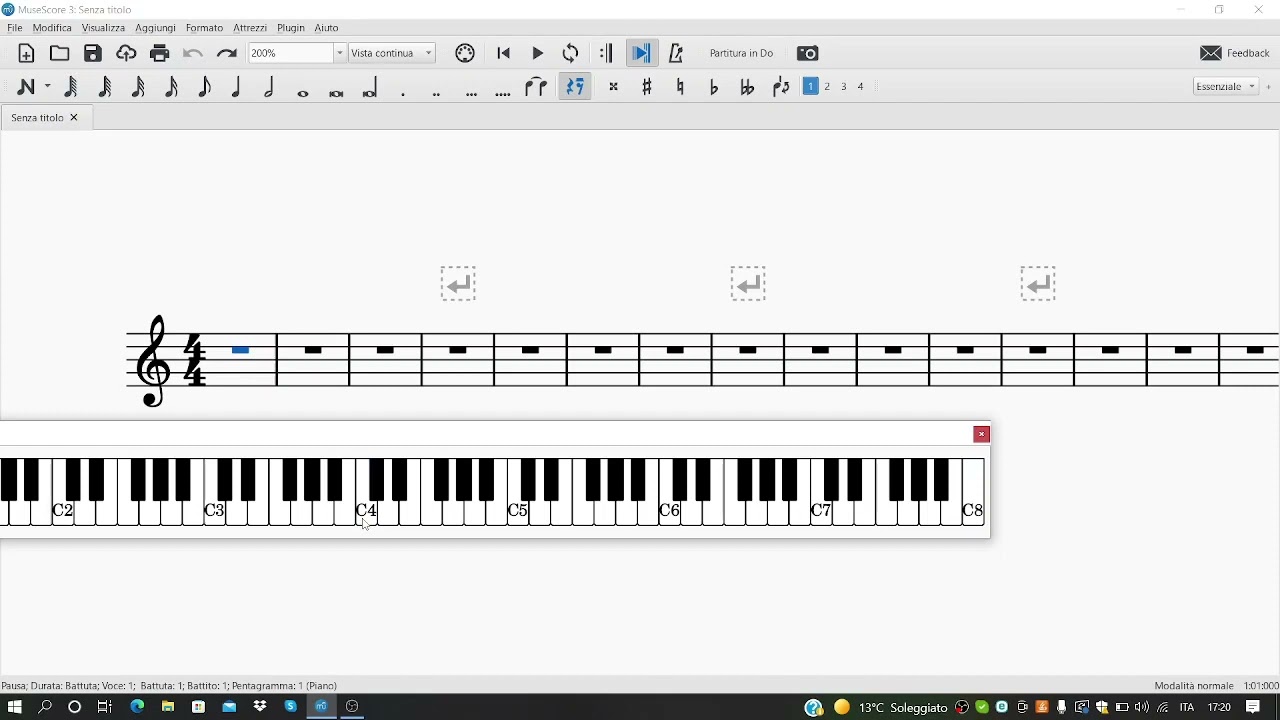The image size is (1280, 720).
Task: Toggle concert pitch (Partitura in Do)
Action: [x=743, y=54]
